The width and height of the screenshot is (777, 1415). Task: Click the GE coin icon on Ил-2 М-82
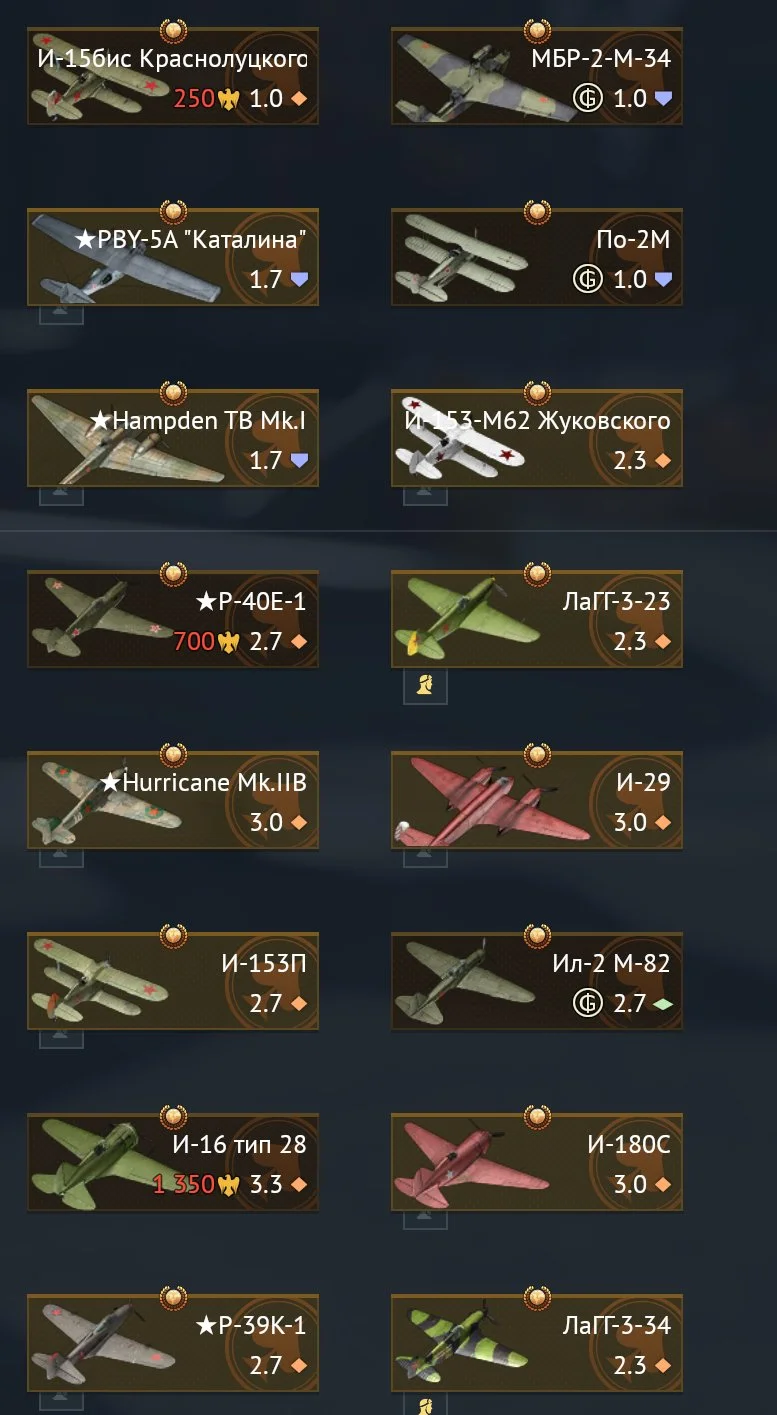pos(588,1003)
